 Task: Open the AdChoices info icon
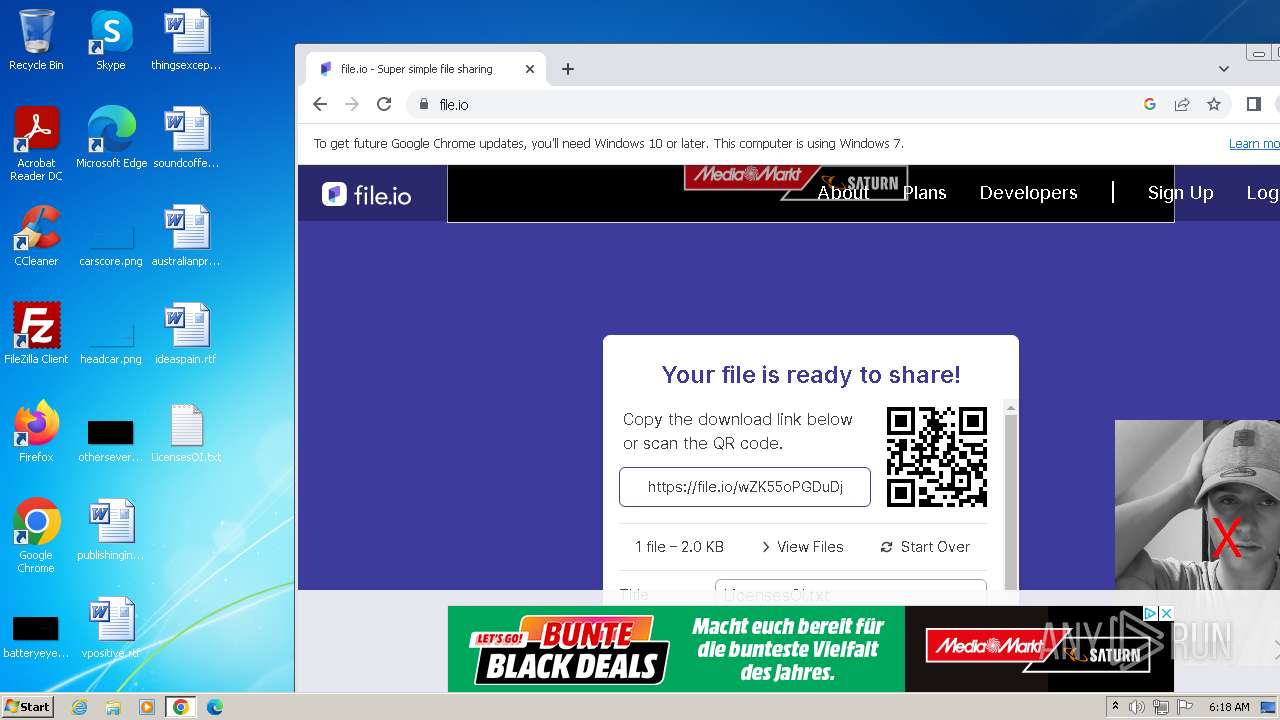pyautogui.click(x=1151, y=613)
